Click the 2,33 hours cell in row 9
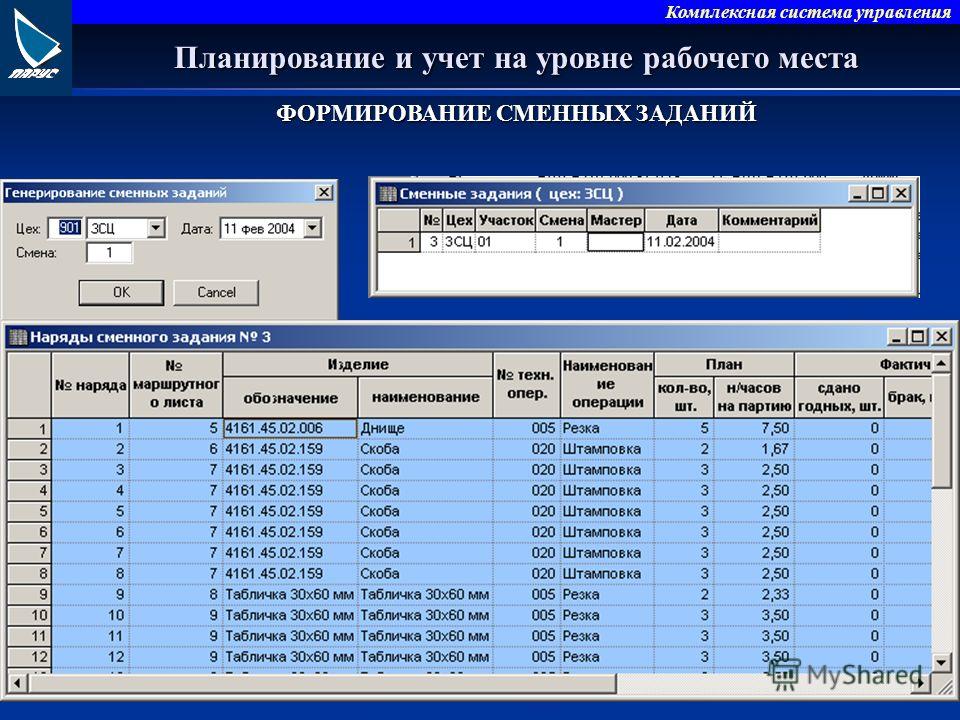Image resolution: width=960 pixels, height=720 pixels. click(754, 595)
